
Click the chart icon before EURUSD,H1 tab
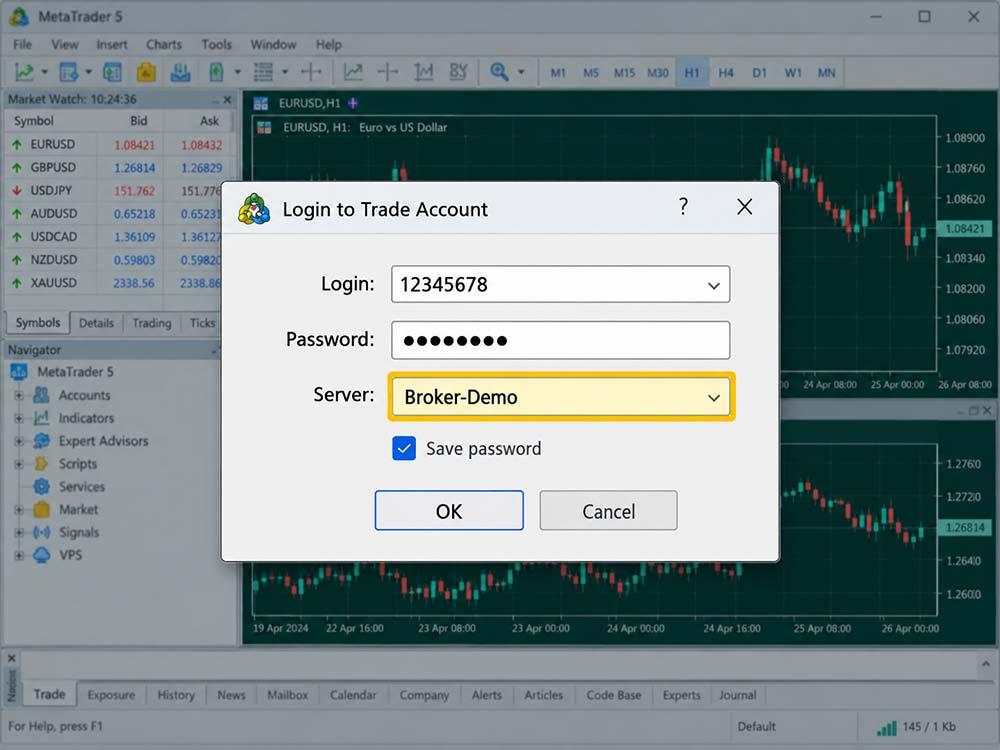(261, 103)
